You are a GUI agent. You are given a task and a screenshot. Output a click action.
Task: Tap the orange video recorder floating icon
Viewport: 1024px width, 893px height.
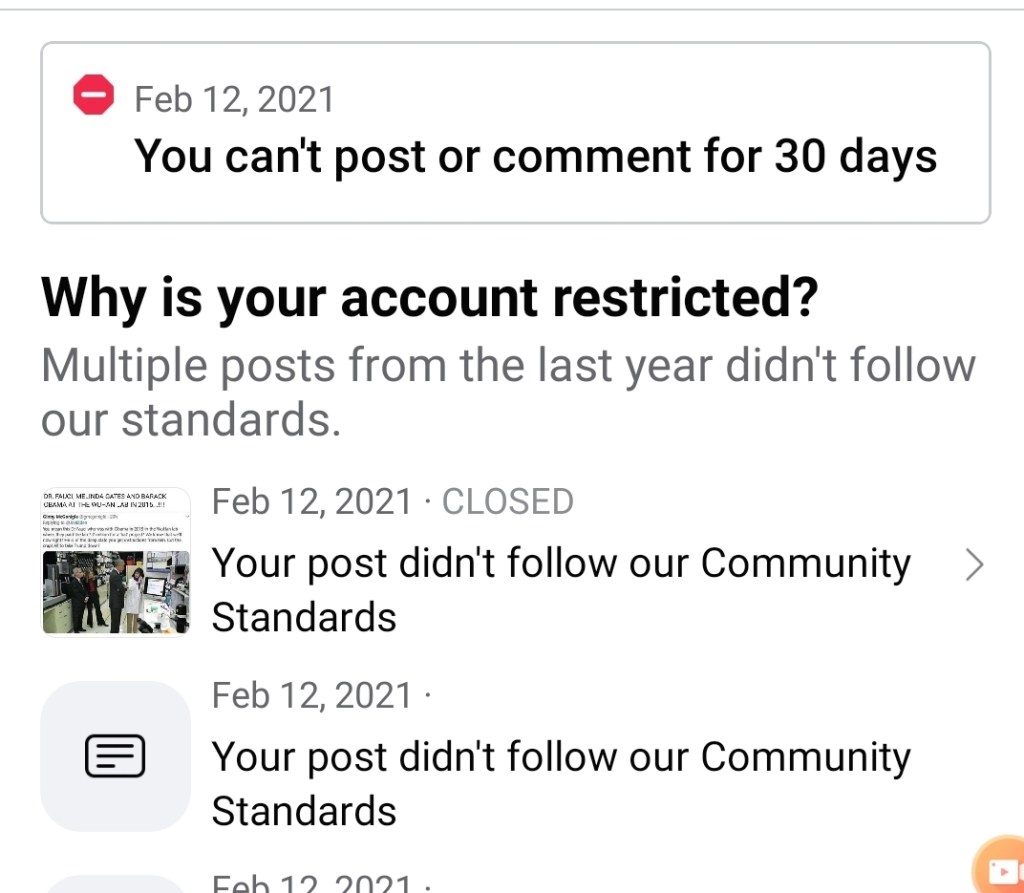(x=1000, y=868)
